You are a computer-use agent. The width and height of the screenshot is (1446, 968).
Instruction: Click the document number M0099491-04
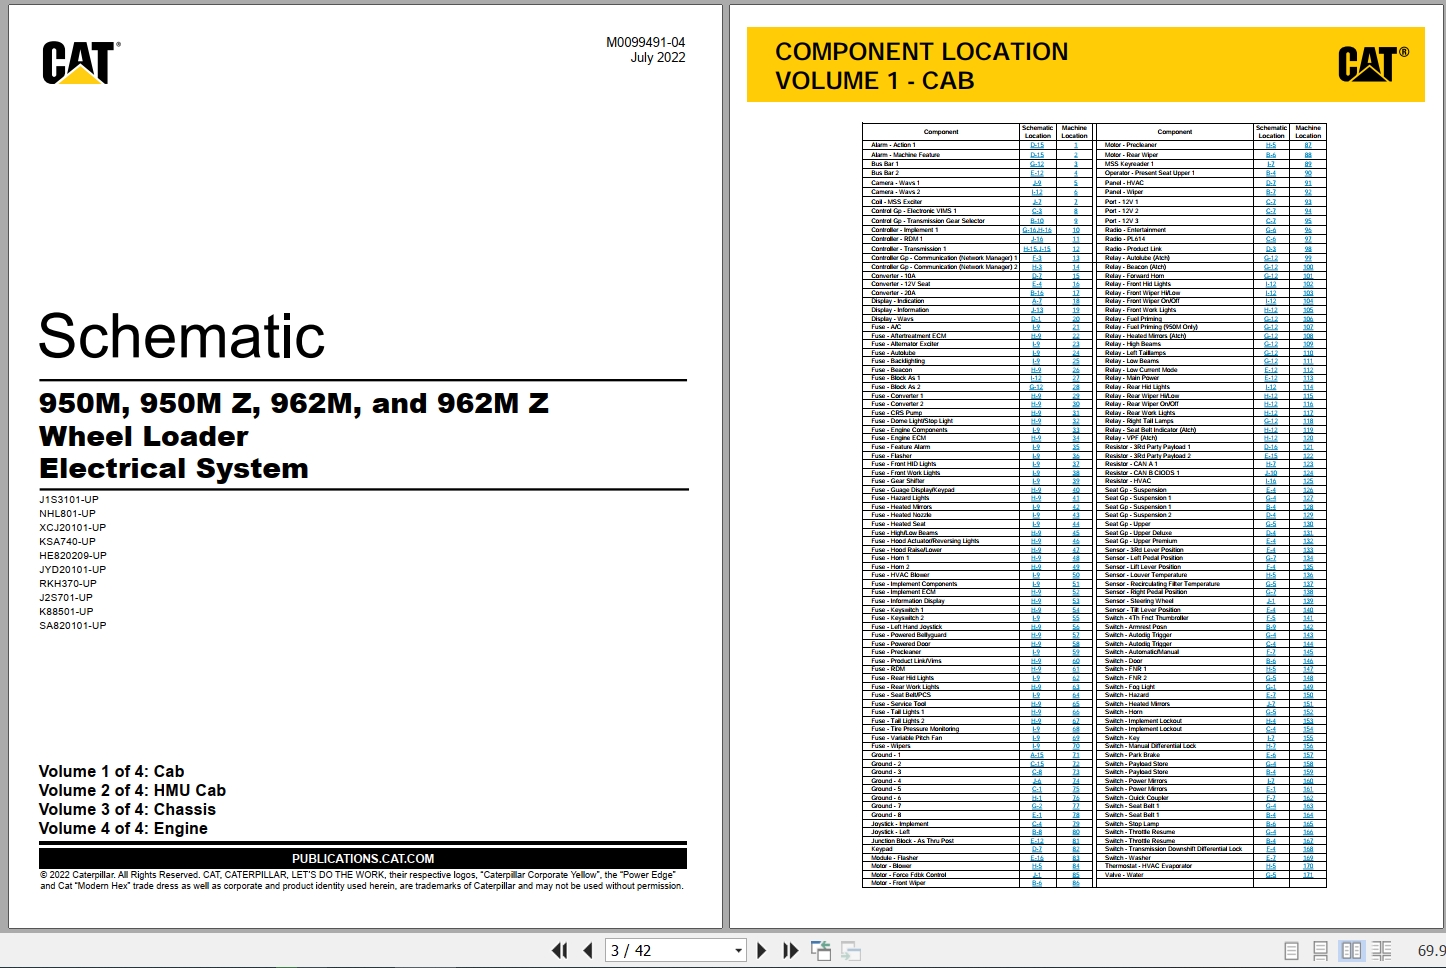coord(646,43)
